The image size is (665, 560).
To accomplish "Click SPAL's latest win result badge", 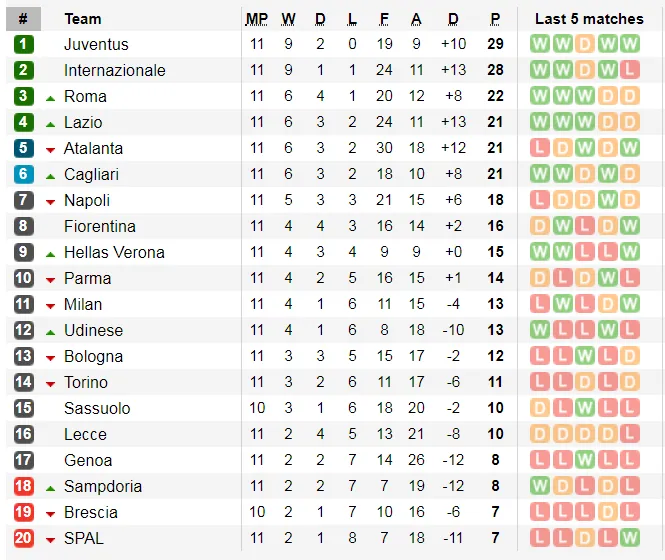I will coord(629,538).
